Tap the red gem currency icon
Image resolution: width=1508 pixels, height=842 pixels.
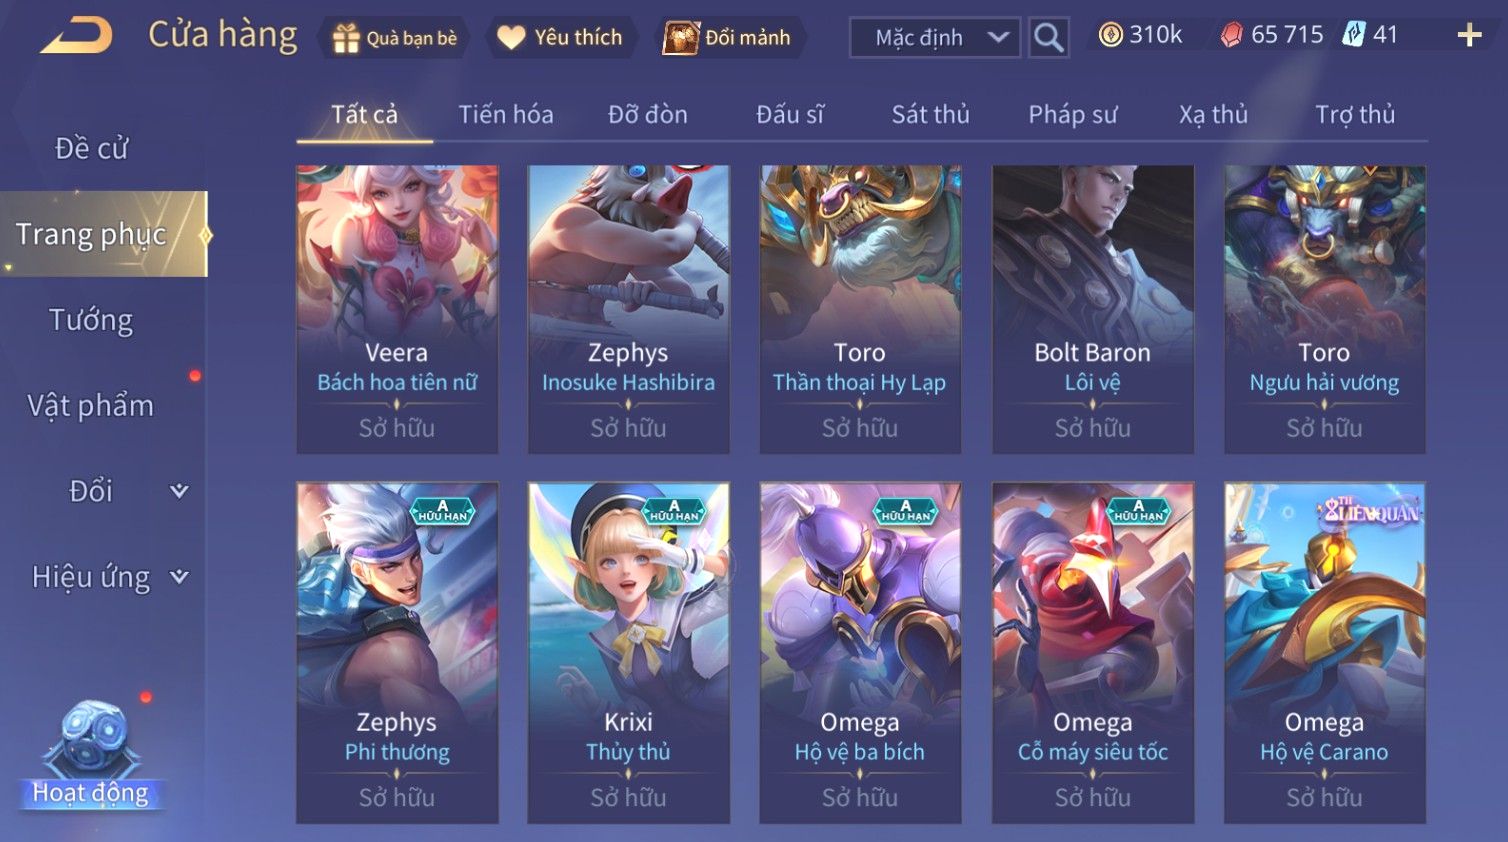tap(1232, 35)
